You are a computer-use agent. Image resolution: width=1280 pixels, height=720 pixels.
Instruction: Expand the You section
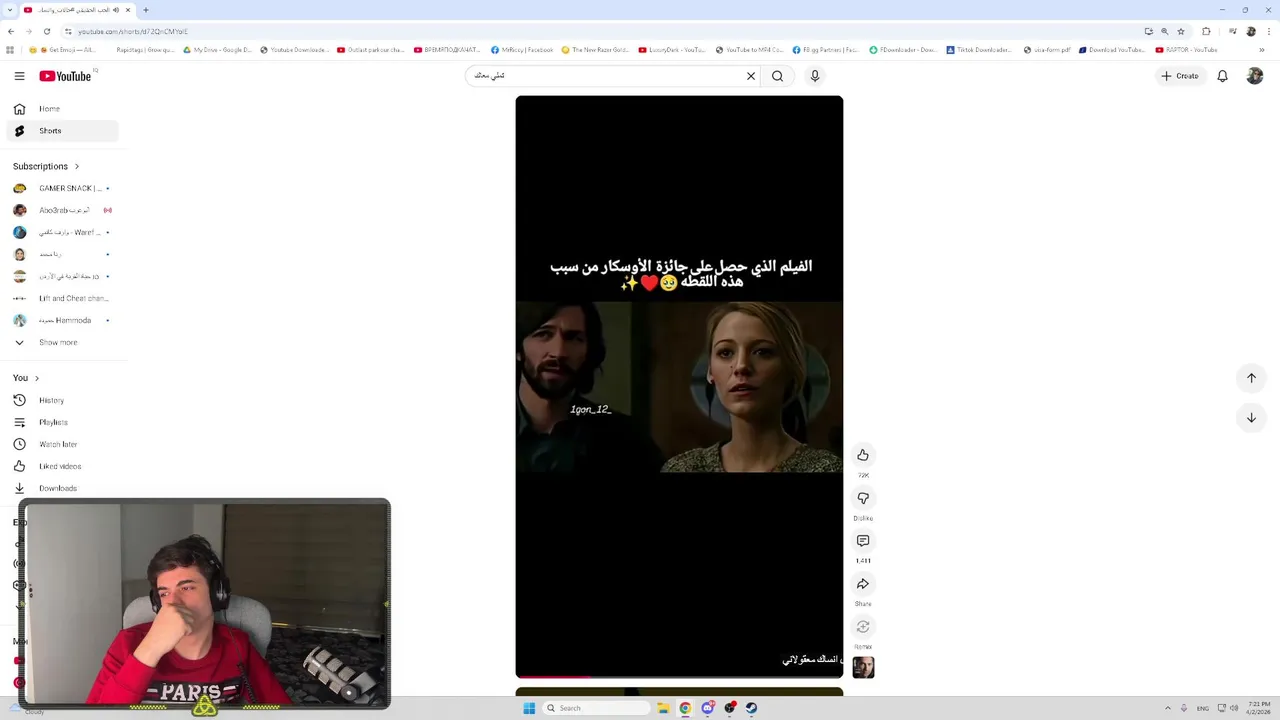26,378
